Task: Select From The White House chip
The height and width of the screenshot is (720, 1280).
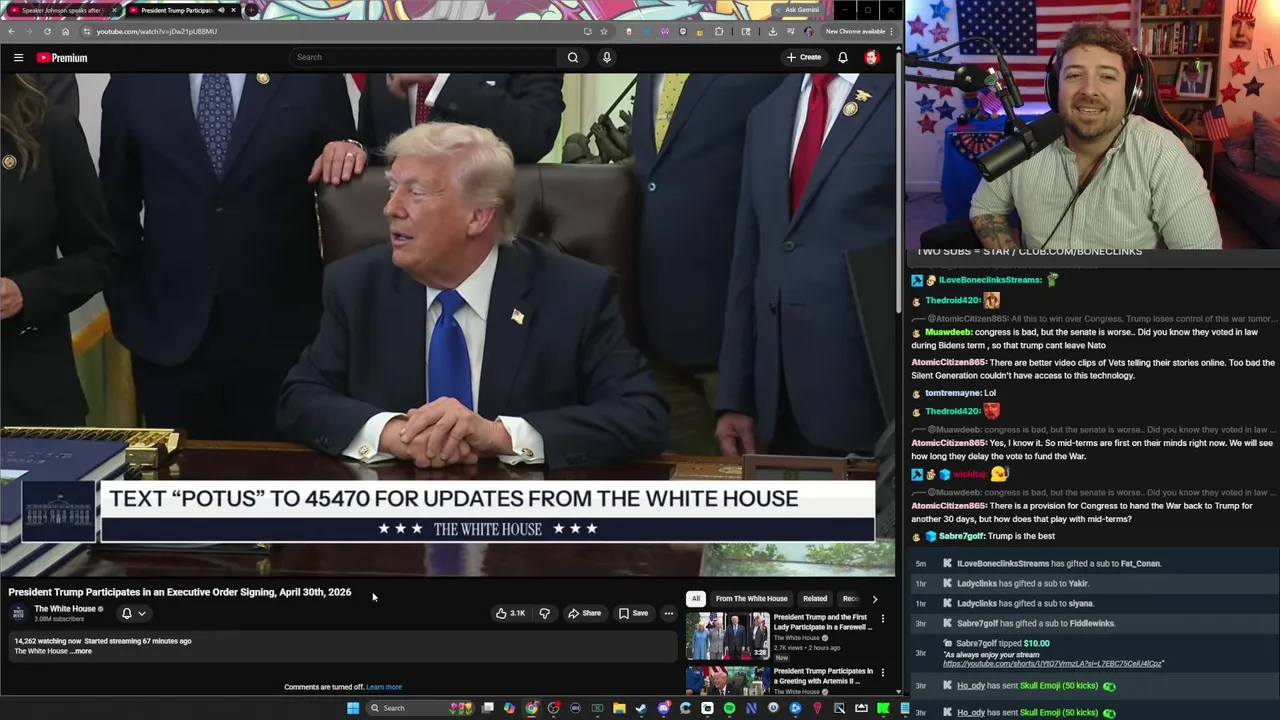Action: [x=752, y=598]
